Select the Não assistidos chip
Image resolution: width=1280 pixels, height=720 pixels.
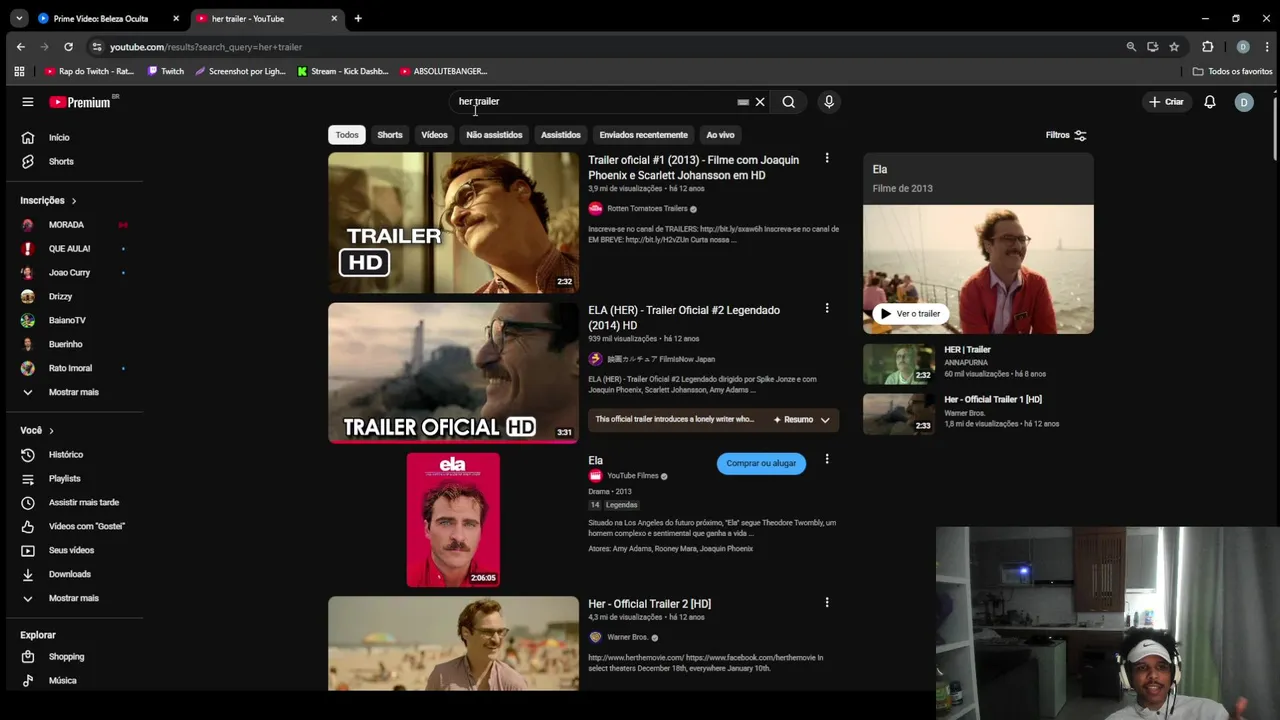click(494, 135)
